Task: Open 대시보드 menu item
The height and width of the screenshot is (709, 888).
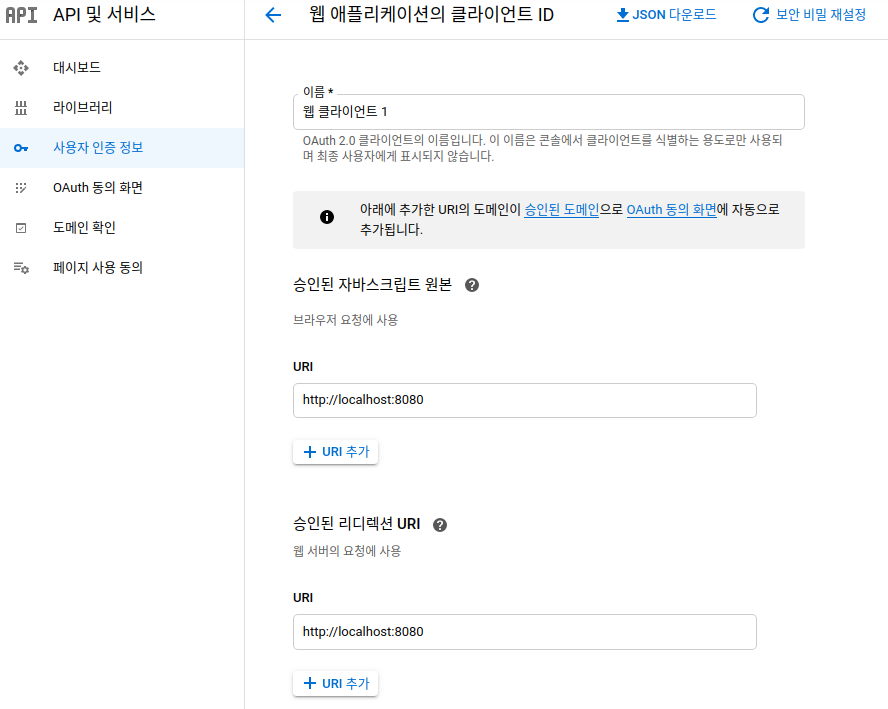Action: (77, 68)
